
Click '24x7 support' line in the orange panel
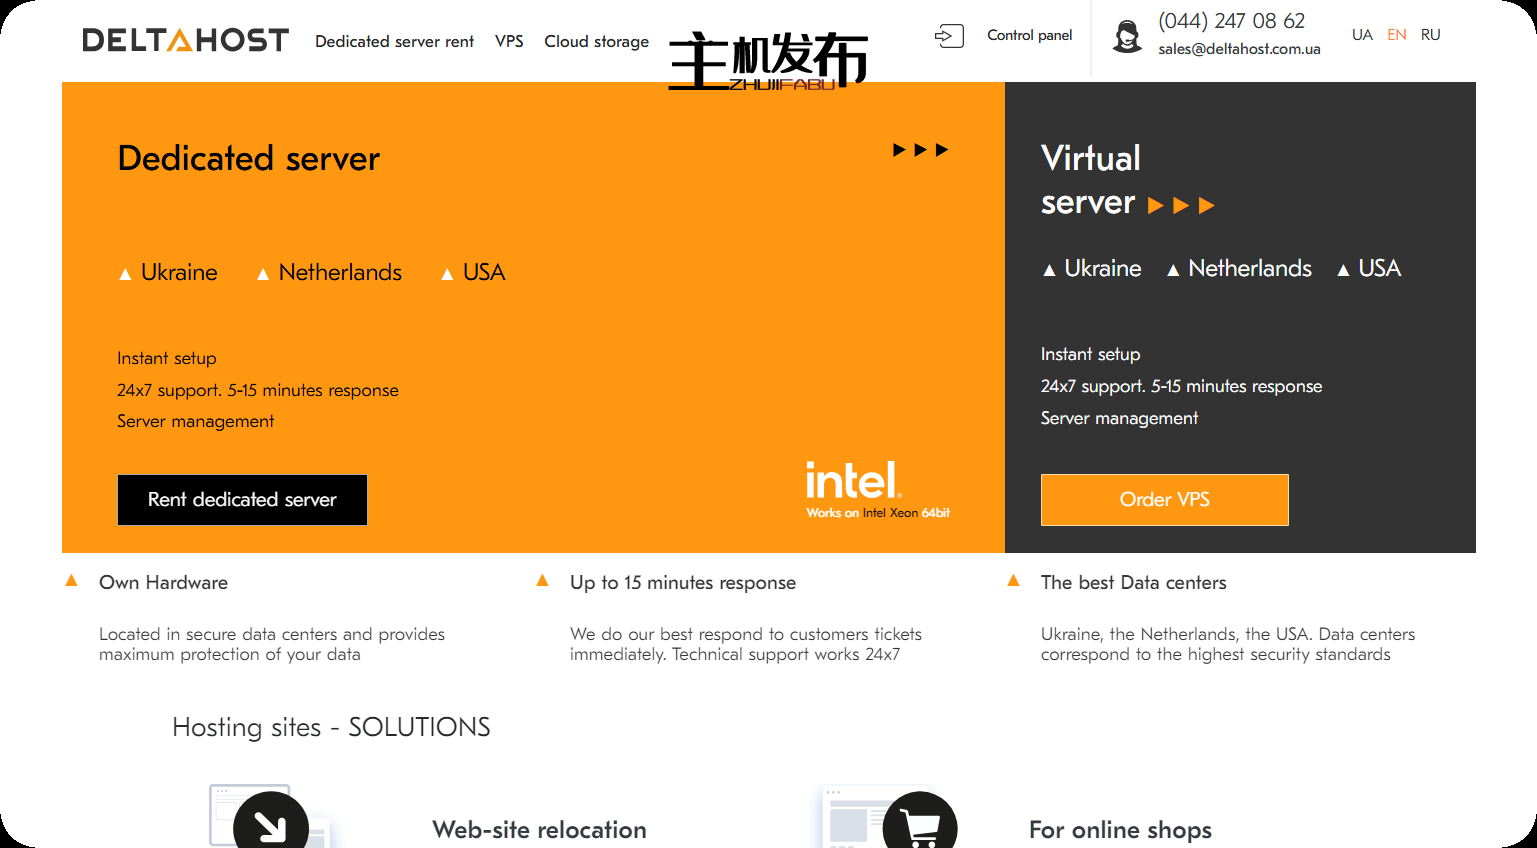258,390
